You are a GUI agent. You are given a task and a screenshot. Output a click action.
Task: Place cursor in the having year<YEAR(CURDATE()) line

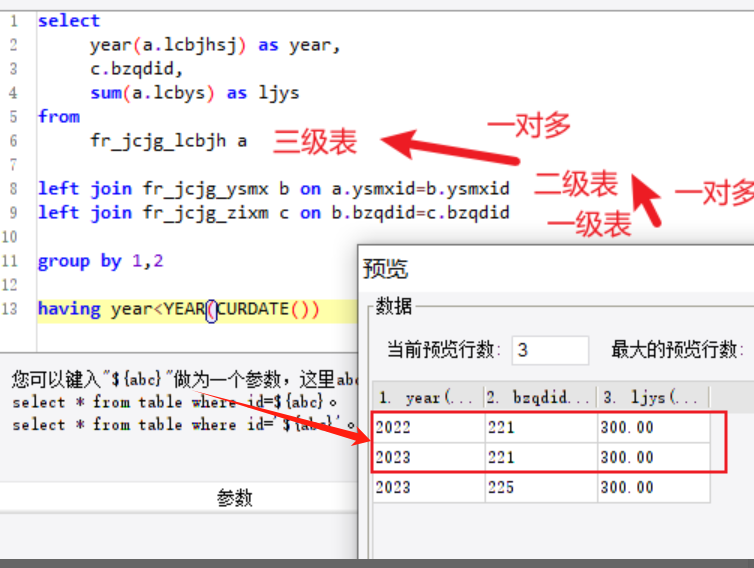coord(178,309)
